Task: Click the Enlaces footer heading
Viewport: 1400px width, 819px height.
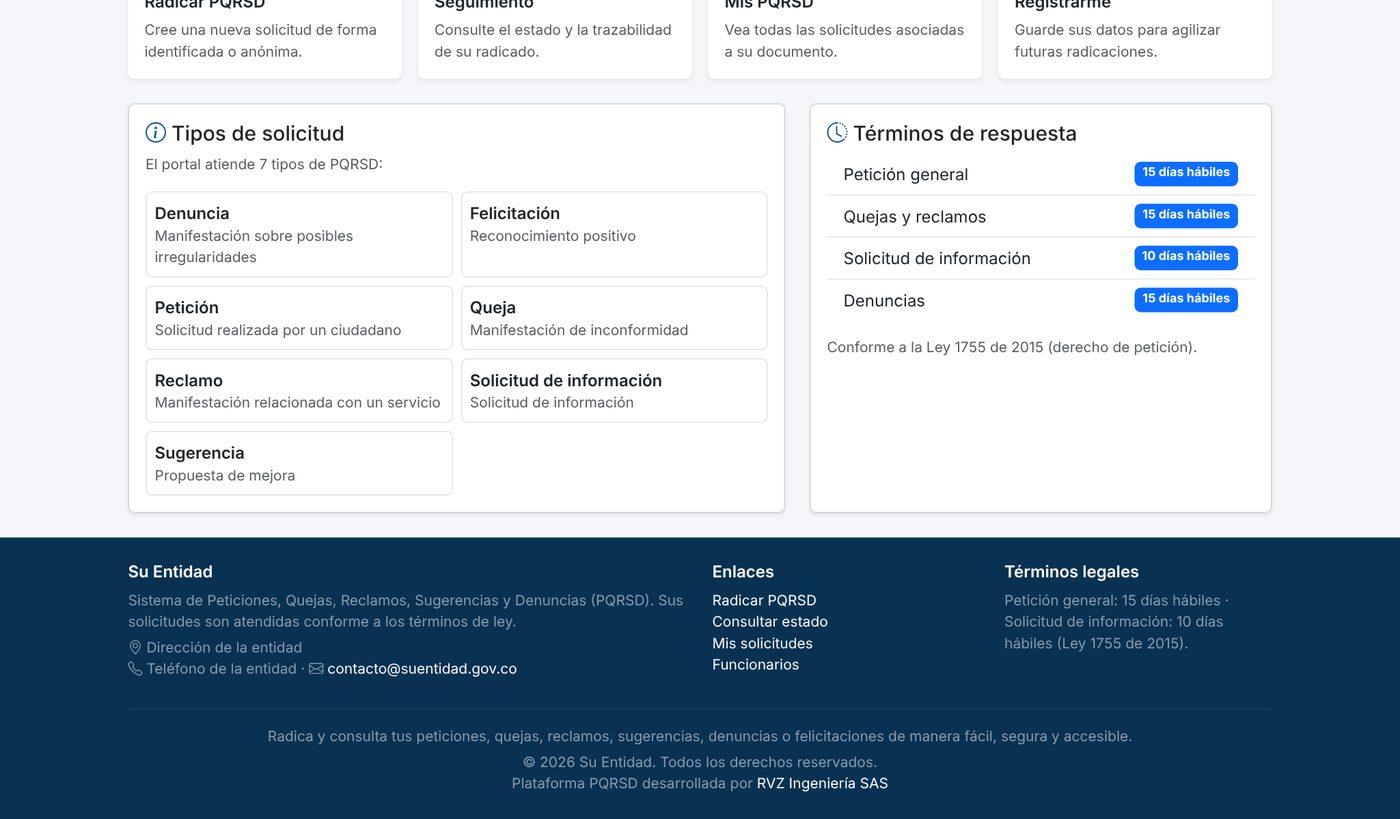Action: [x=743, y=572]
